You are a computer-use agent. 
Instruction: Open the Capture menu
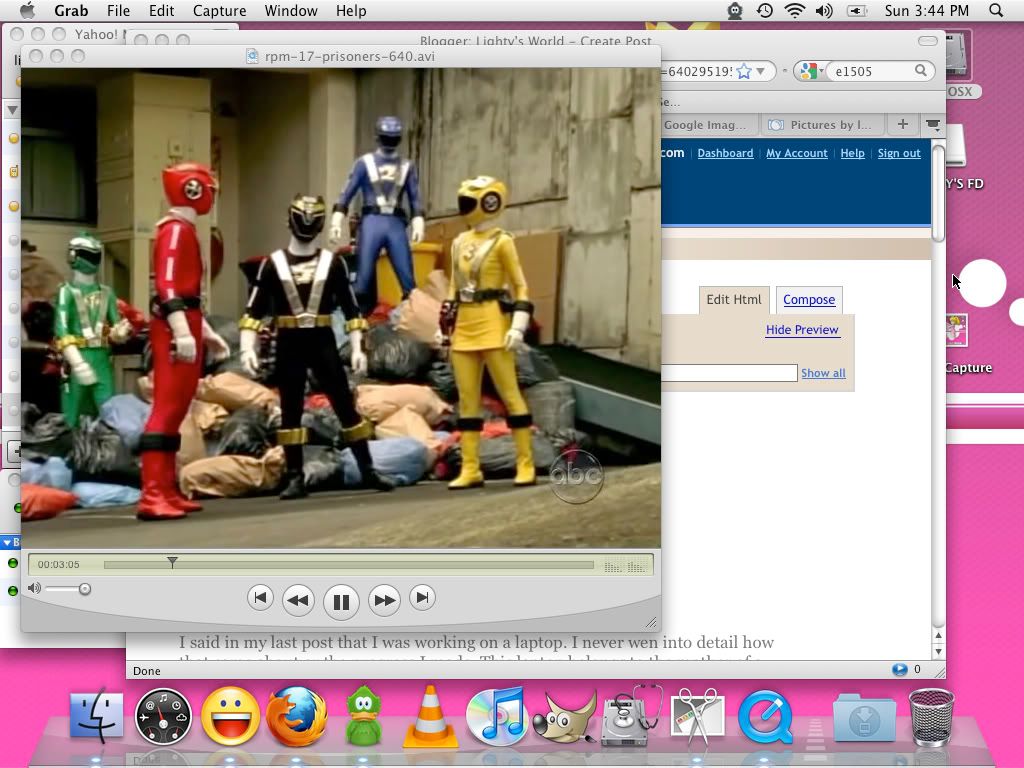point(219,10)
